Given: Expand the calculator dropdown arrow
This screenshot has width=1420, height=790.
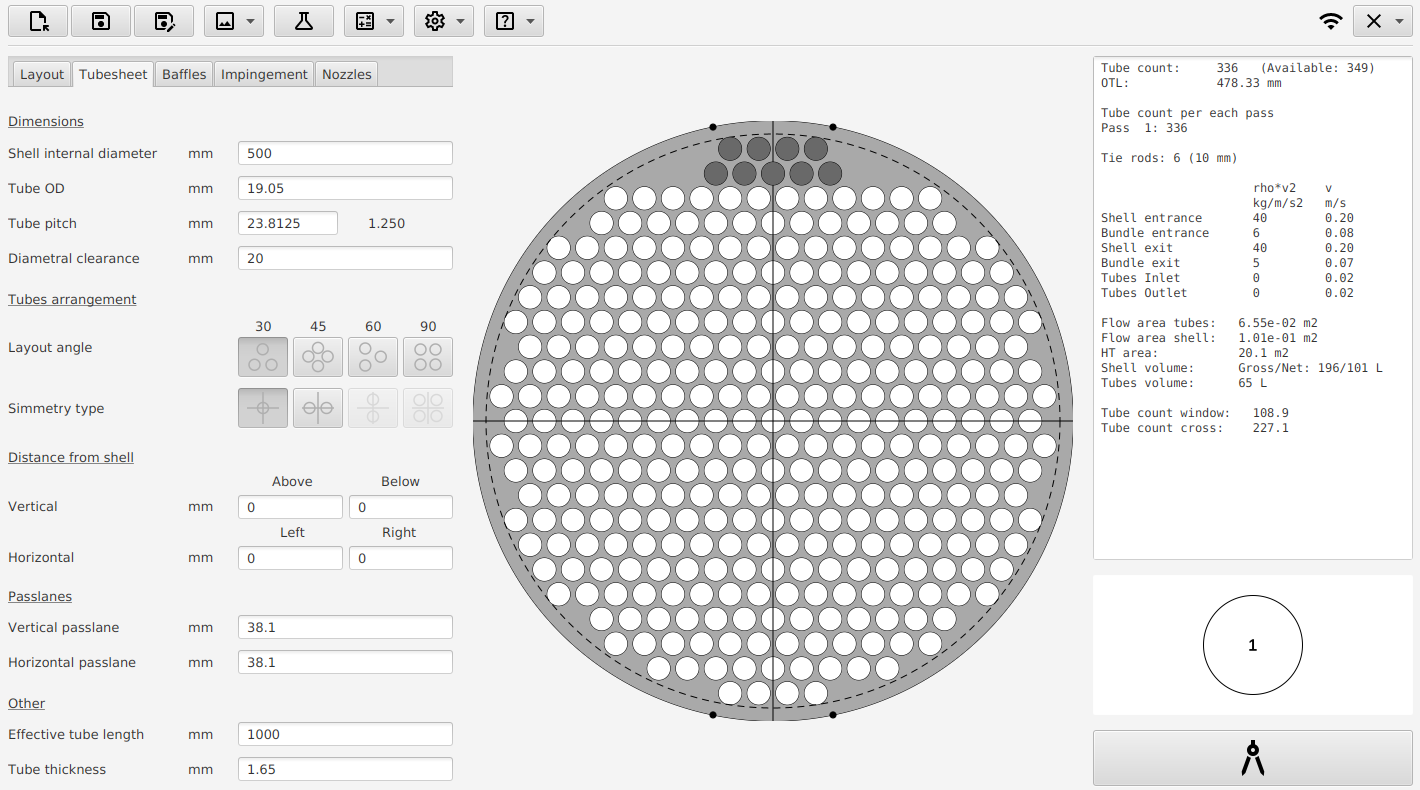Looking at the screenshot, I should pos(389,21).
